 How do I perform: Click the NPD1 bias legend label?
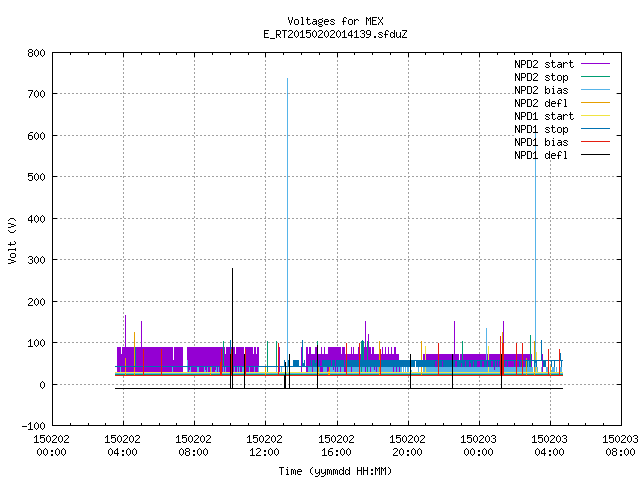point(541,142)
